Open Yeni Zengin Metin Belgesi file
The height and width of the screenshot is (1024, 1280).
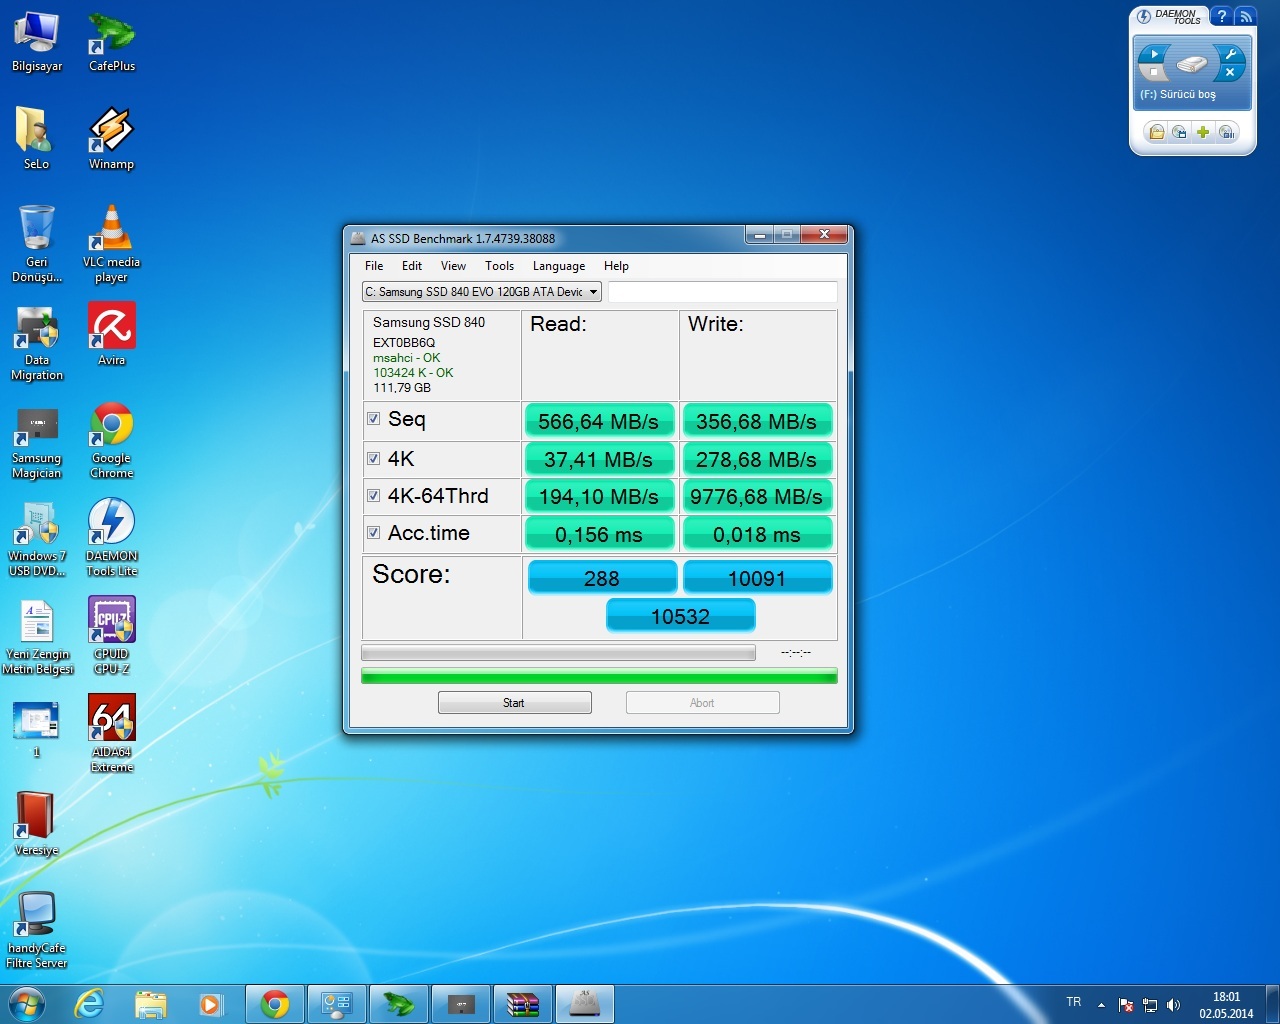pos(37,636)
